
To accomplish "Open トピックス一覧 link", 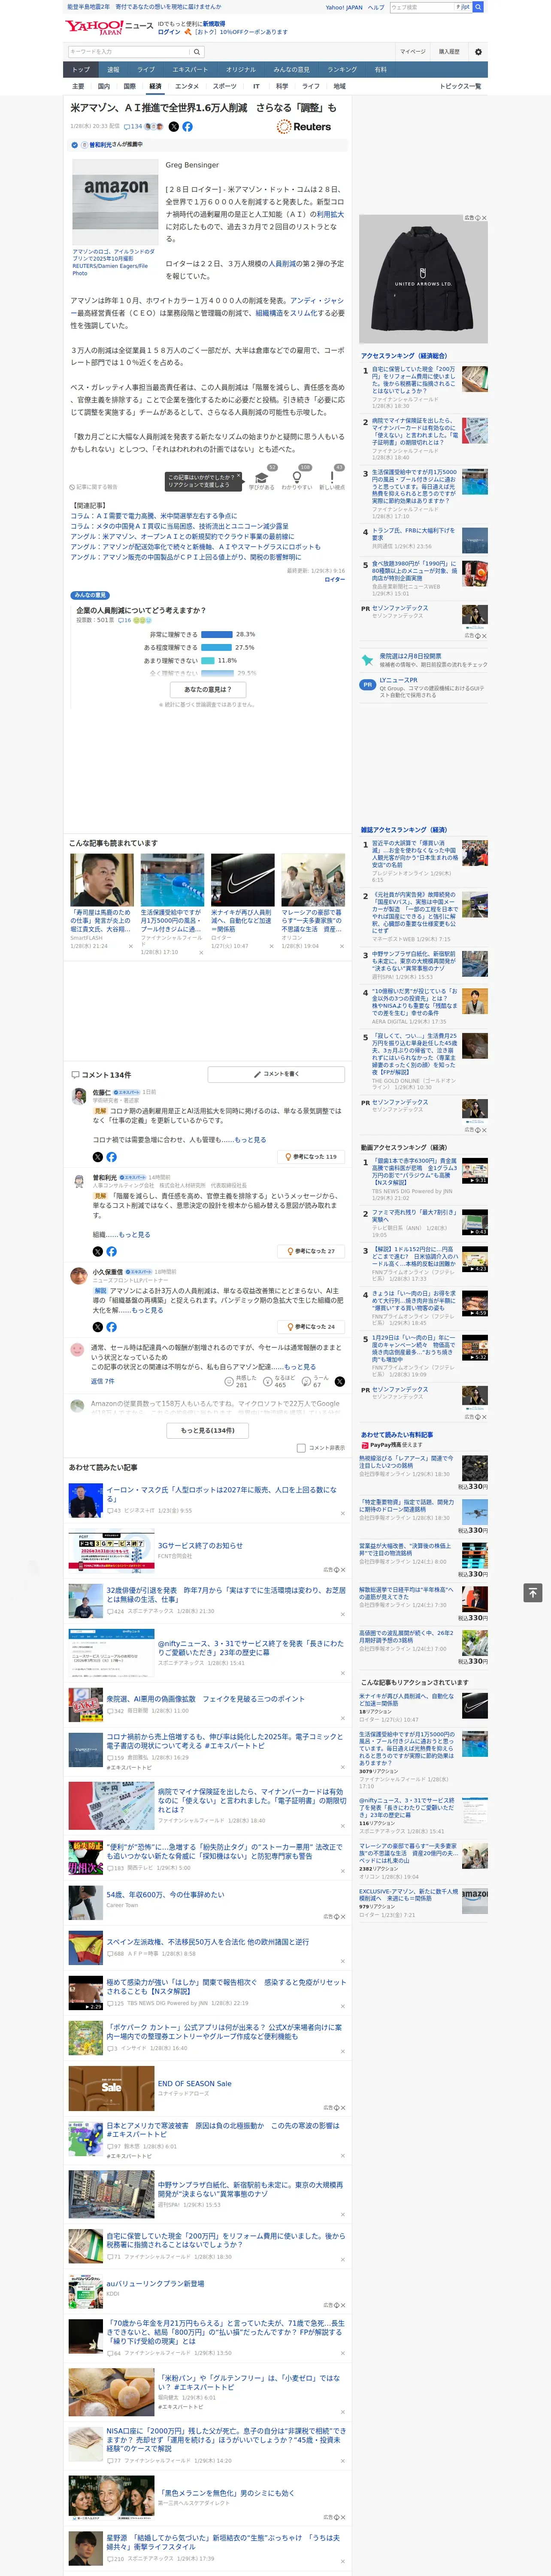I will pyautogui.click(x=460, y=86).
